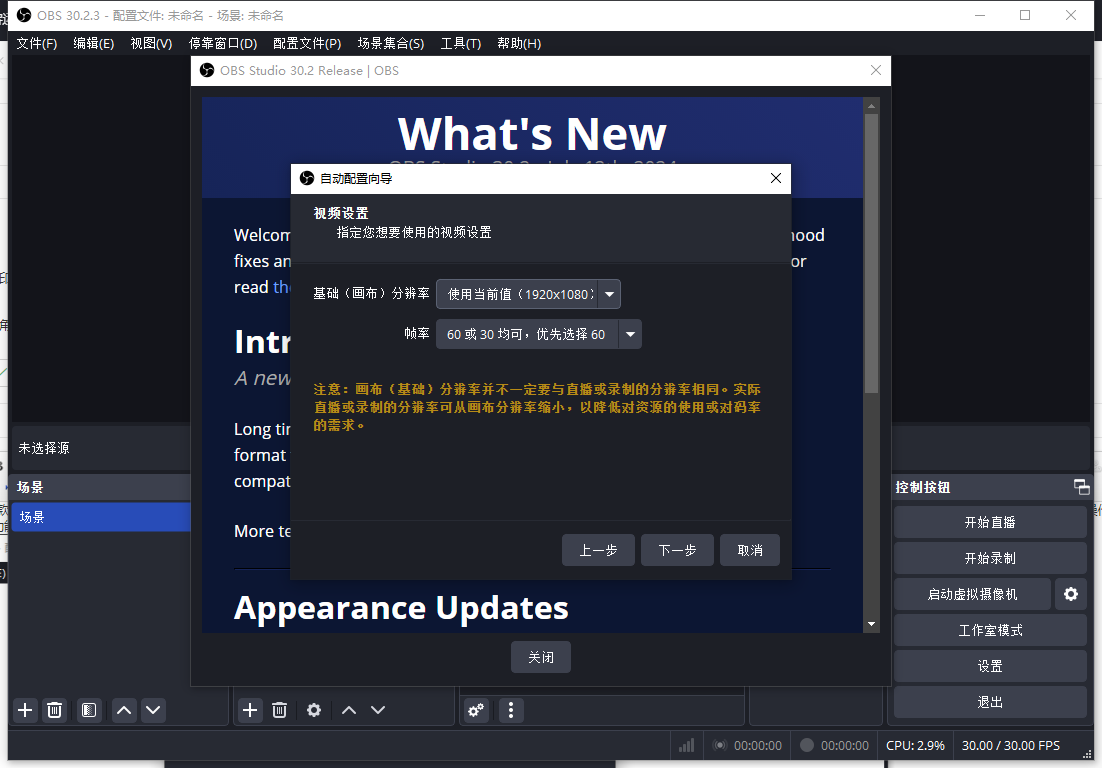The image size is (1102, 768).
Task: Click 工作室模式 button
Action: pos(990,630)
